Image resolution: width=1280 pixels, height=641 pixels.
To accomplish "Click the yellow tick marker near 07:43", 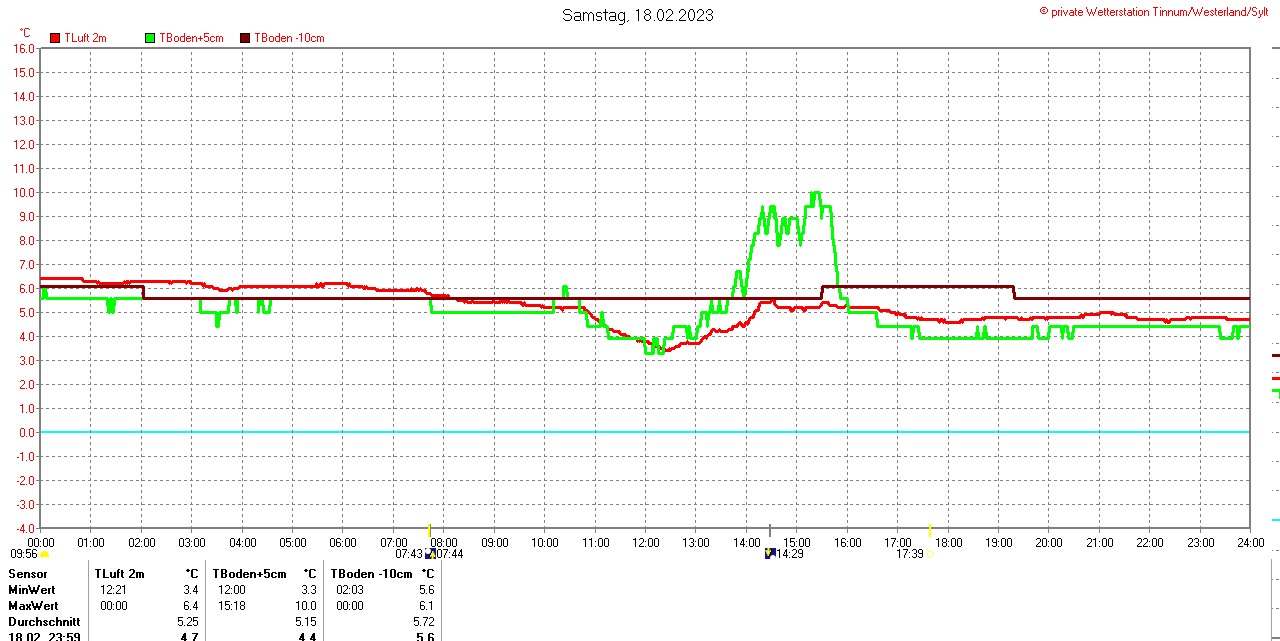I will click(x=429, y=530).
